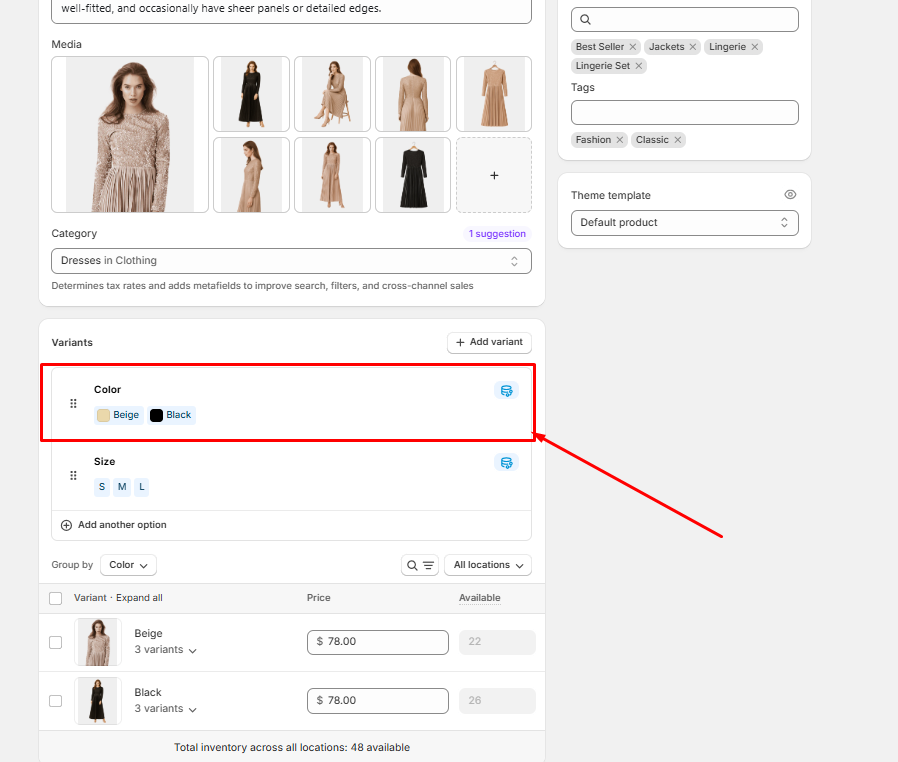This screenshot has width=898, height=762.
Task: Click the Size option metafield icon
Action: click(506, 462)
